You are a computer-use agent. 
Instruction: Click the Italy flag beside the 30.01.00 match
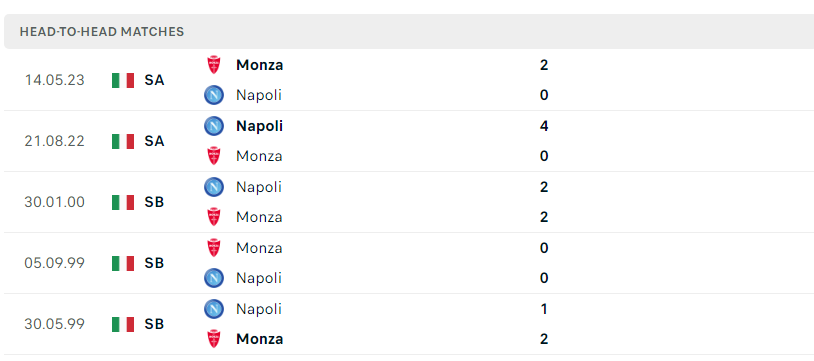click(123, 202)
